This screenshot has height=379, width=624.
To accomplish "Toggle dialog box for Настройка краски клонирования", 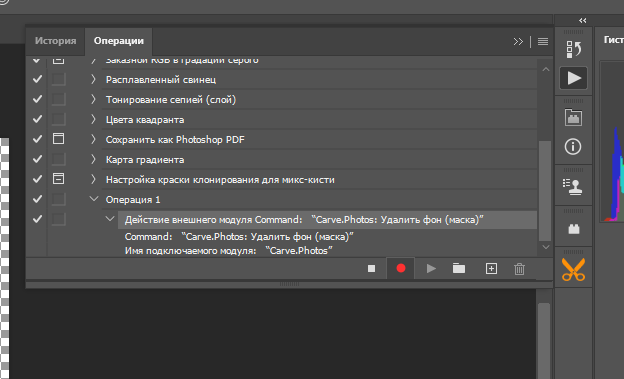I will (58, 179).
